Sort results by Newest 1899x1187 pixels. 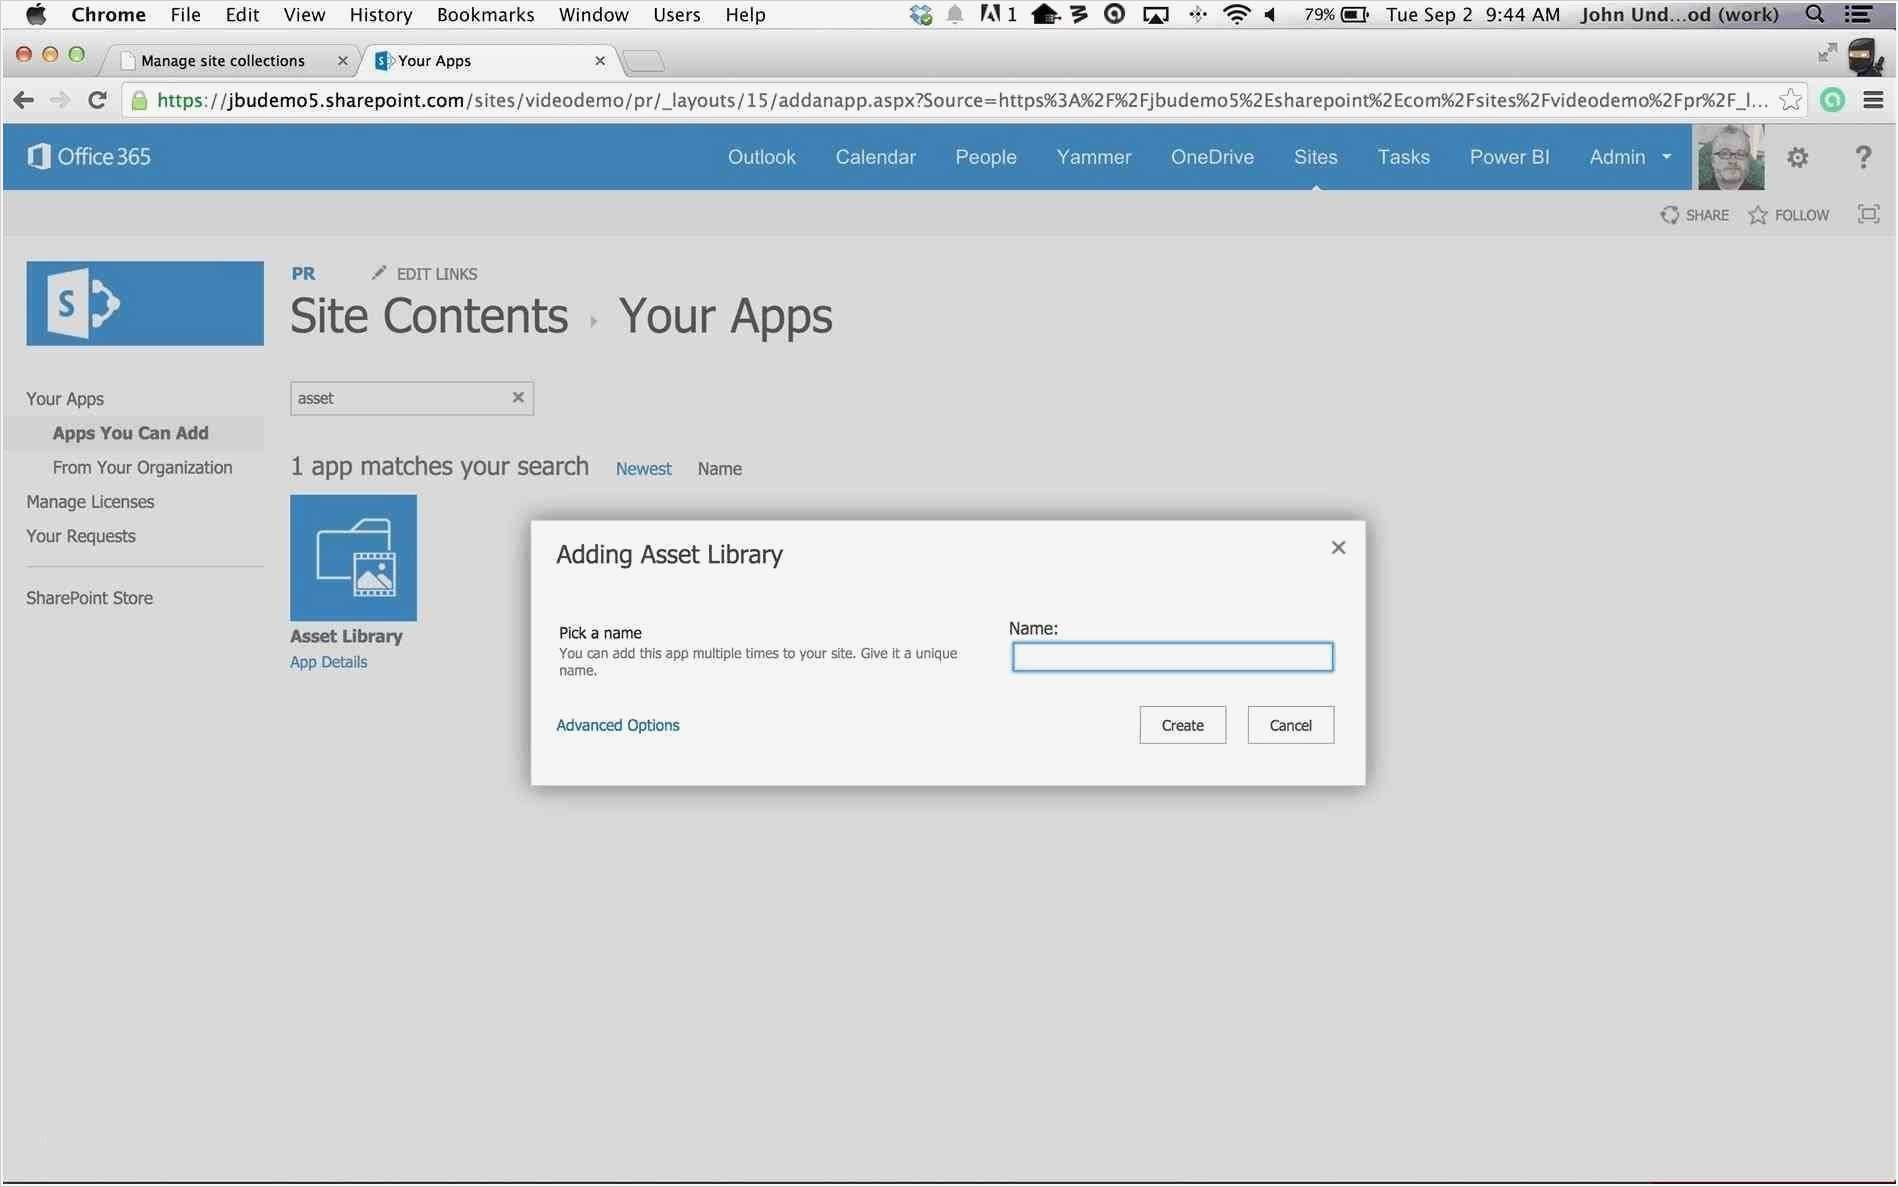(x=643, y=469)
